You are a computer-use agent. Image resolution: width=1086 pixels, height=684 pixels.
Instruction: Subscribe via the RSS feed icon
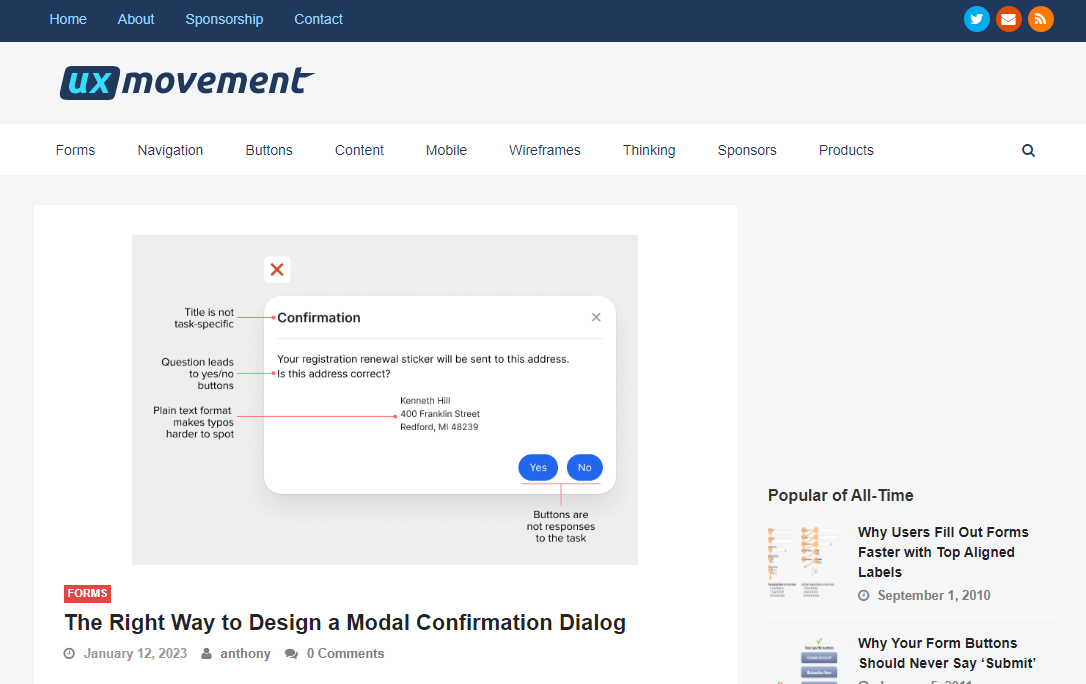[x=1041, y=18]
